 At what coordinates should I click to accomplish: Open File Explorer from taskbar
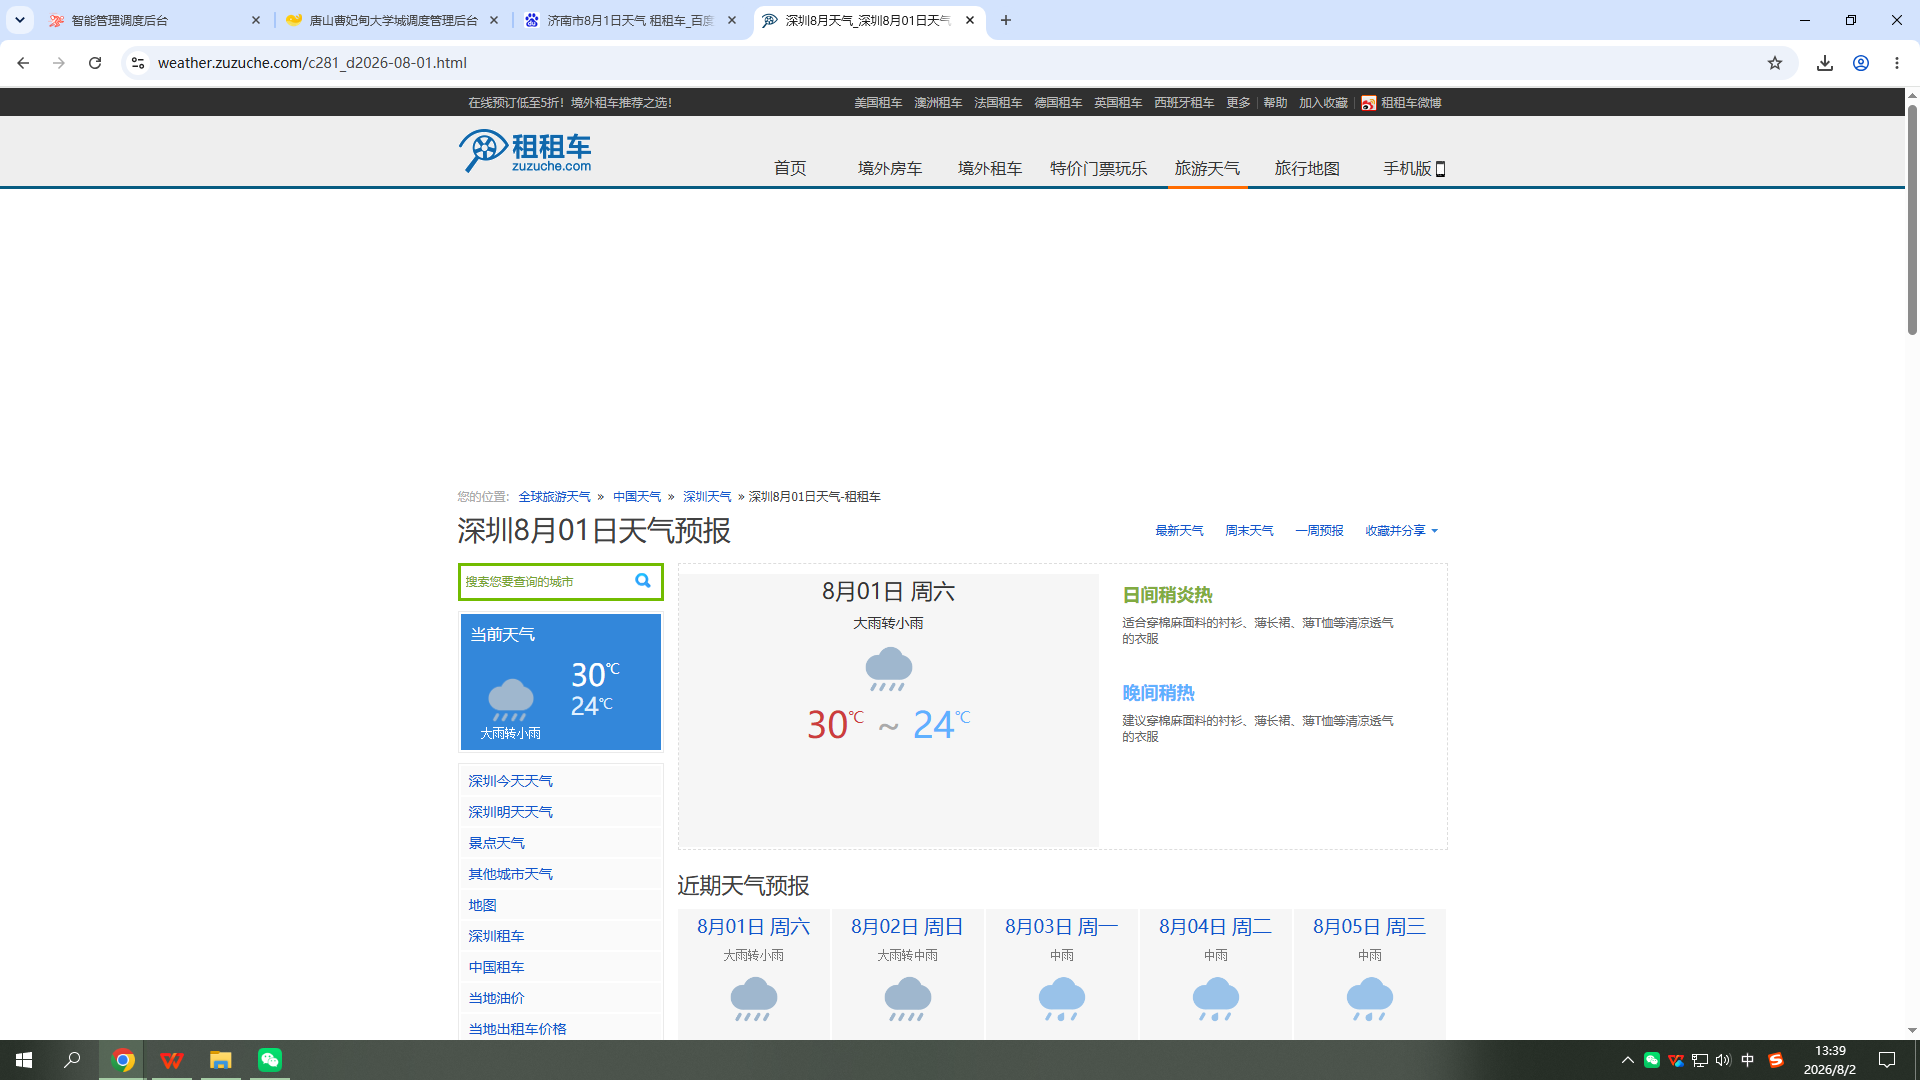(221, 1060)
